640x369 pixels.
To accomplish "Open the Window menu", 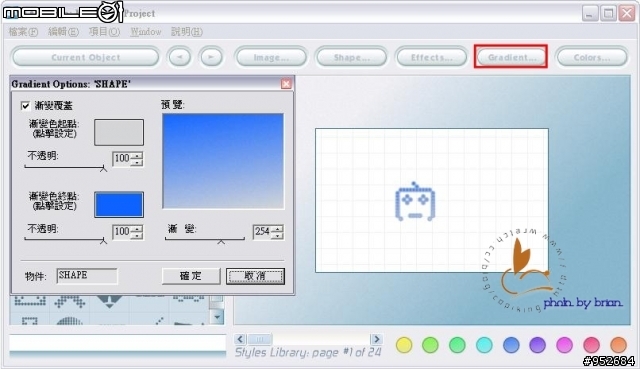I will [146, 32].
